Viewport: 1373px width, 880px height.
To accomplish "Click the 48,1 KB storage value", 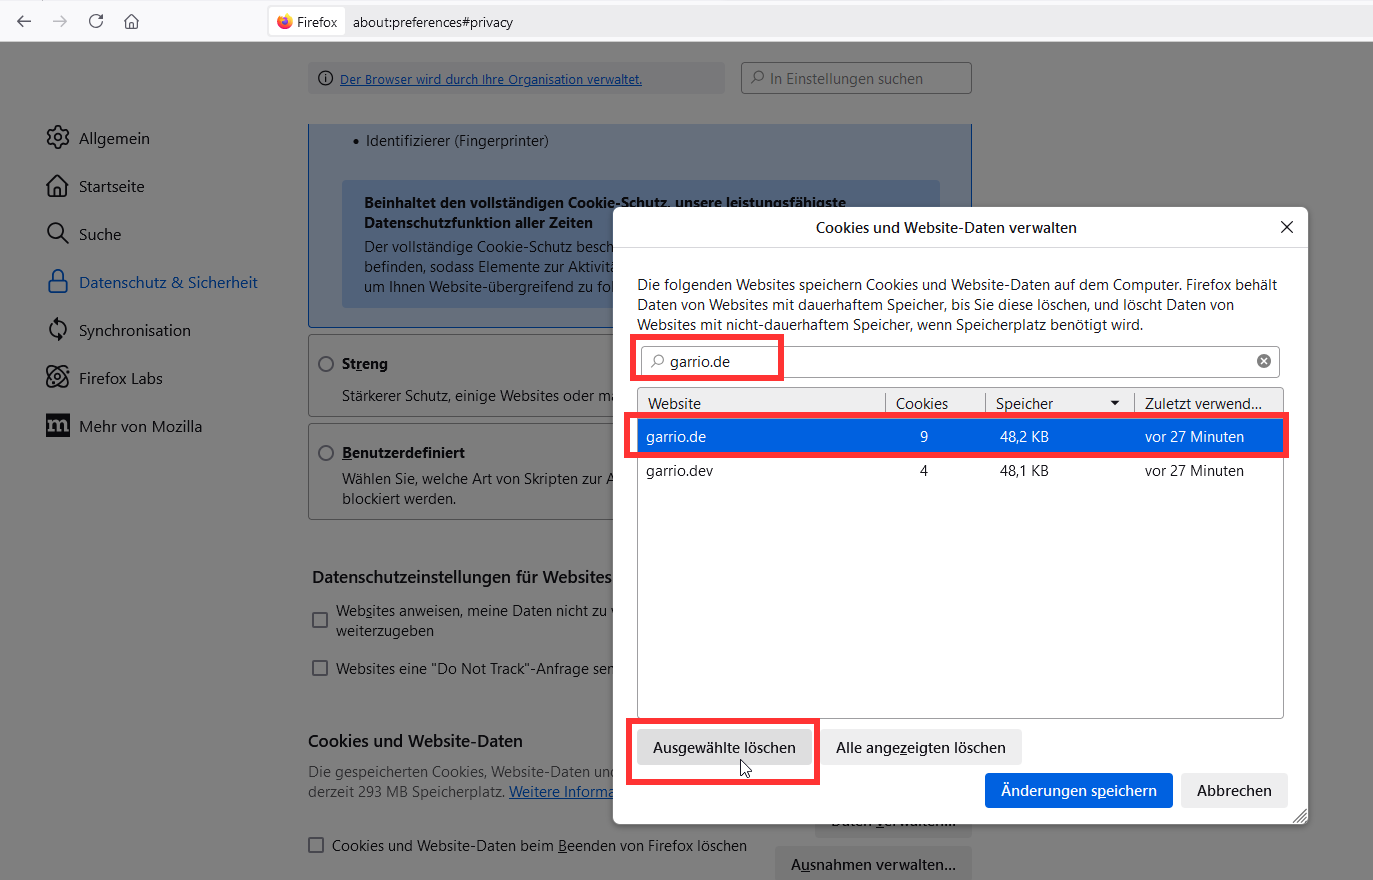I will click(x=1024, y=470).
